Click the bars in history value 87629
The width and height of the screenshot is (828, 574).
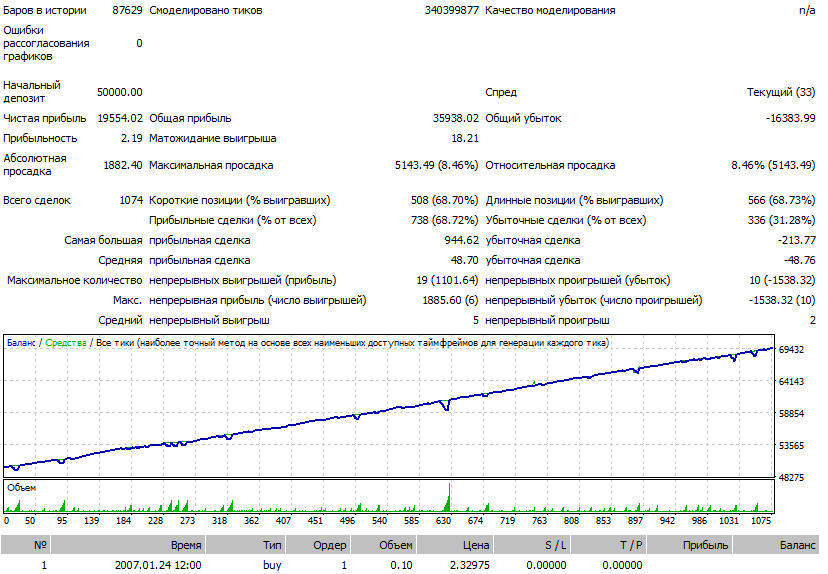coord(127,10)
